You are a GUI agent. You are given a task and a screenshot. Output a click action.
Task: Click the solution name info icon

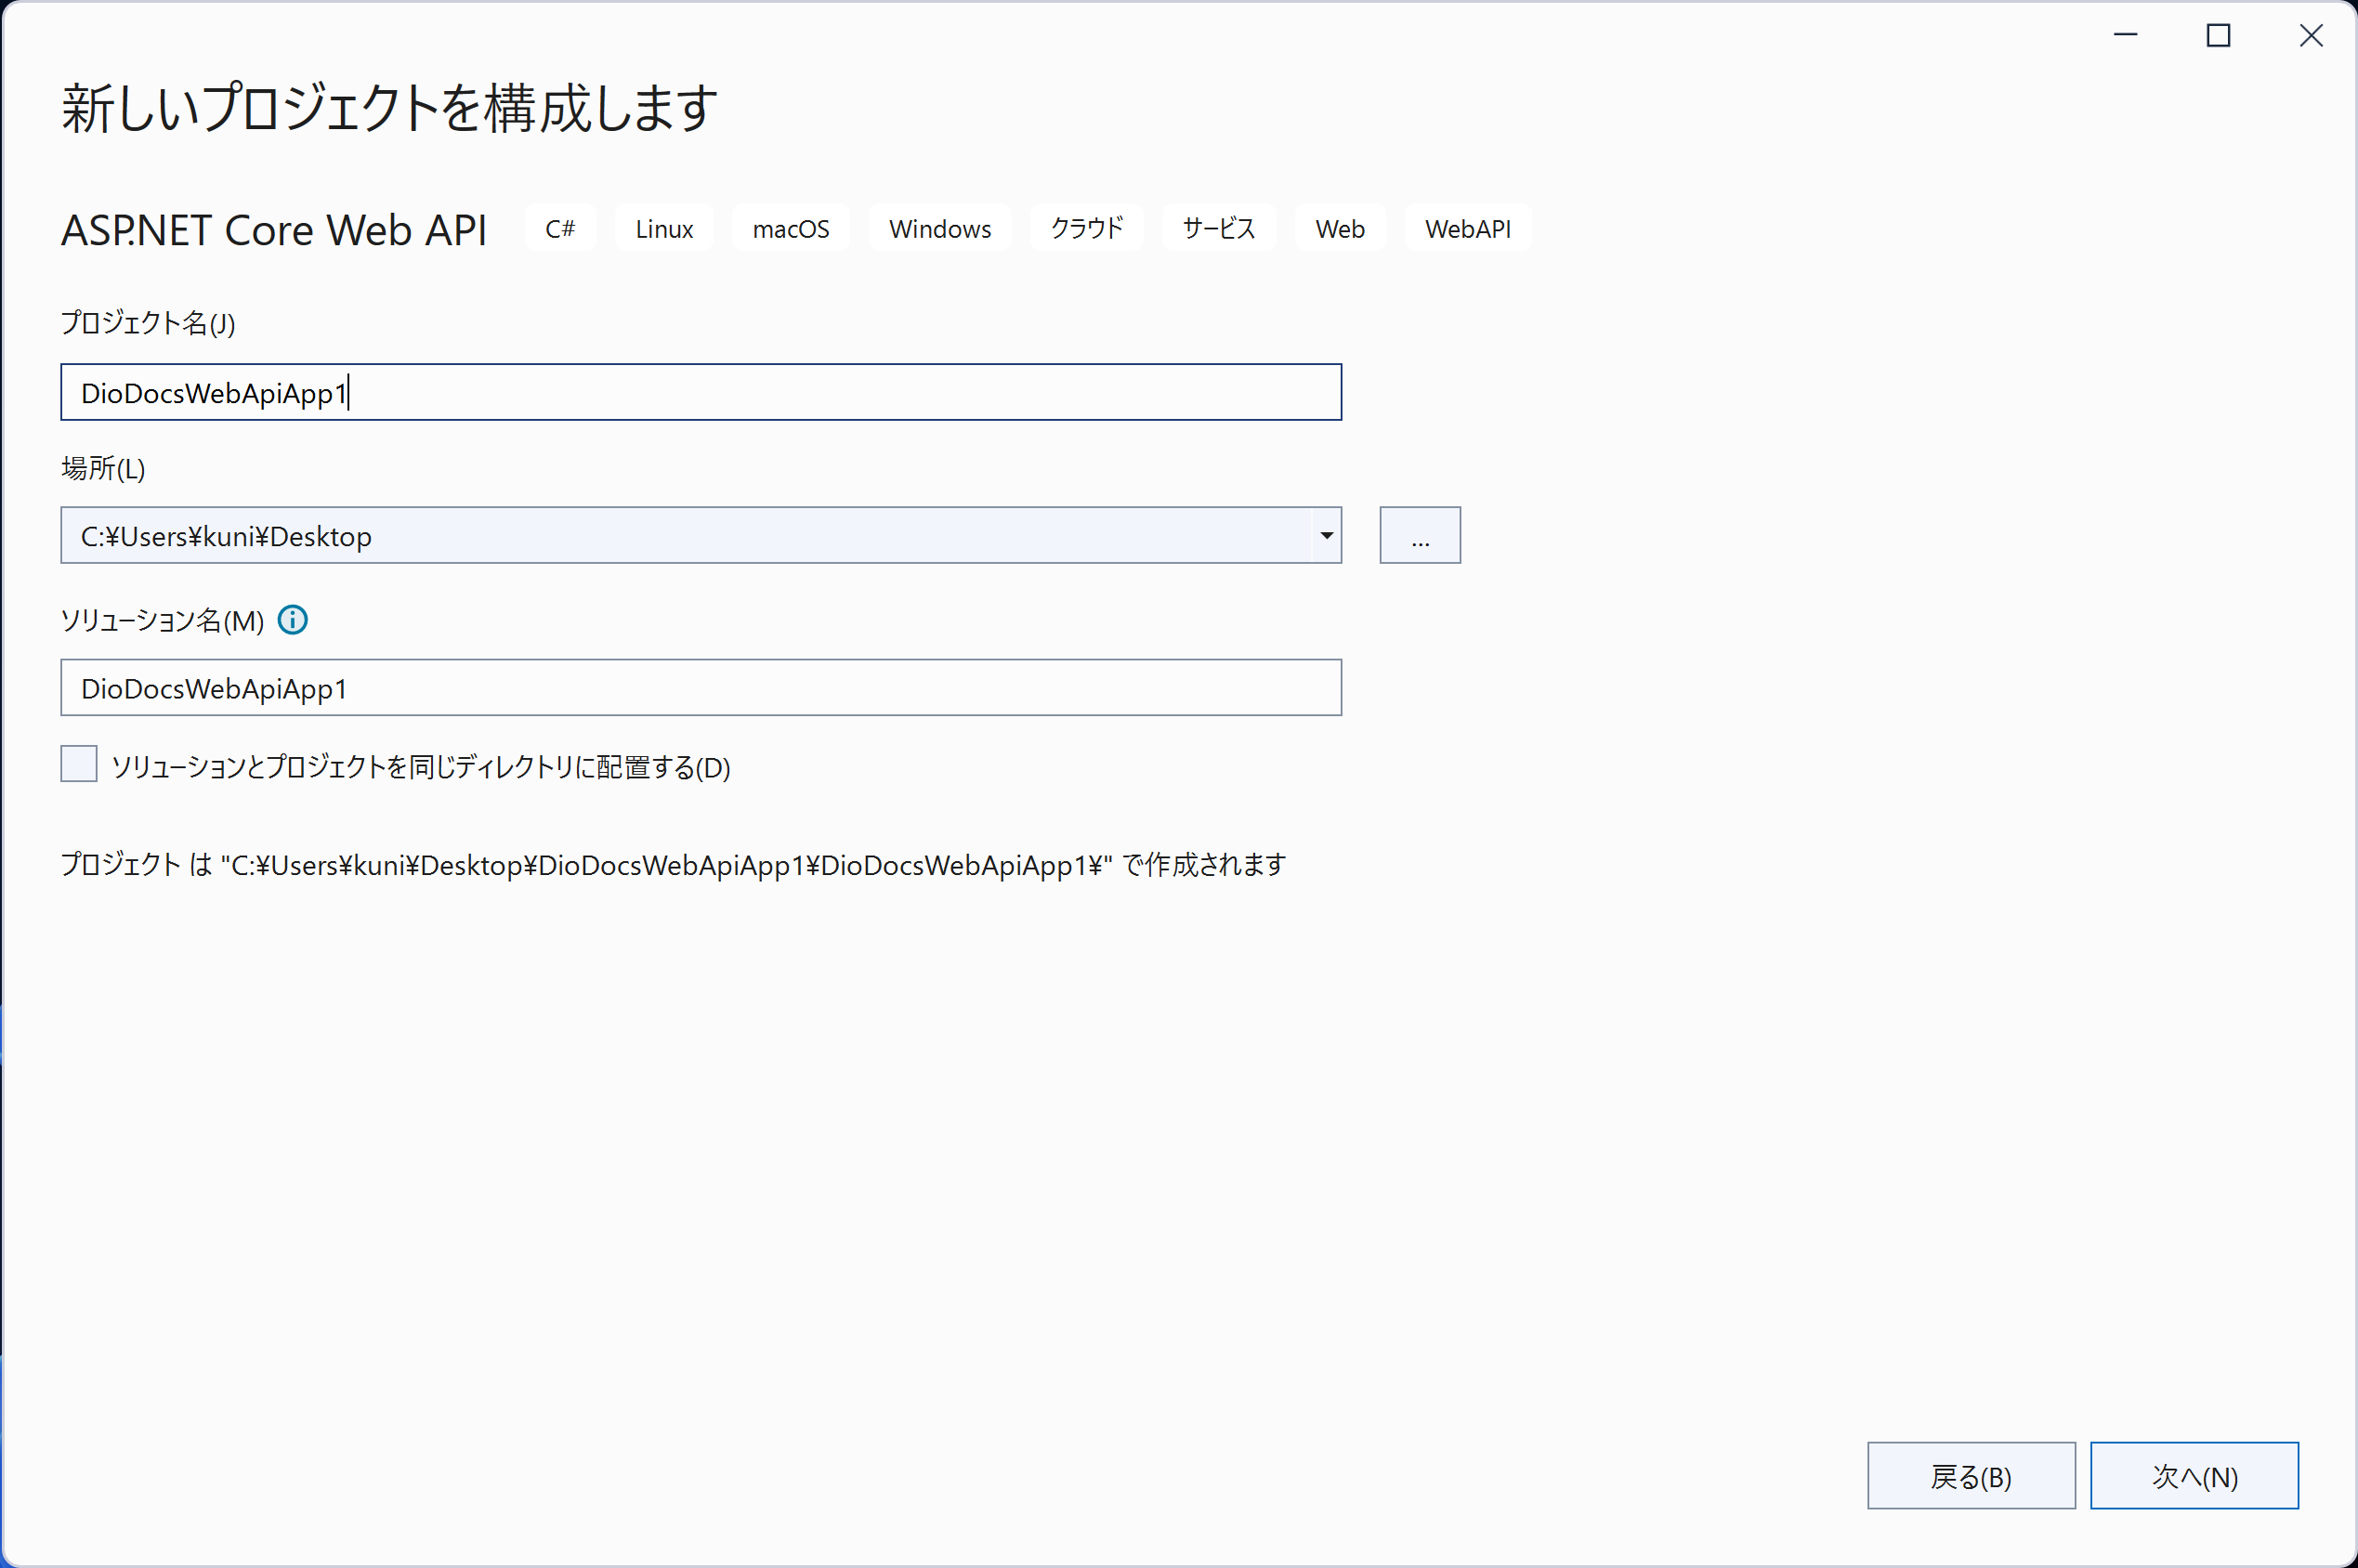click(x=293, y=620)
